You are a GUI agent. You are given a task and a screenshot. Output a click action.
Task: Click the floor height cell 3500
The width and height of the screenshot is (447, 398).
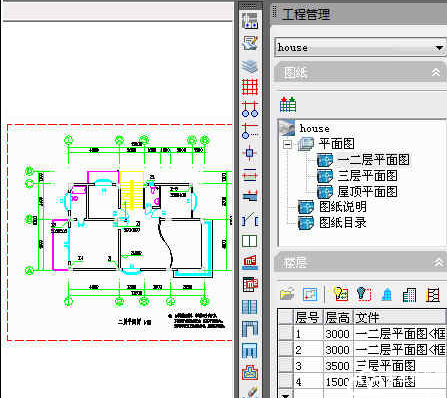click(338, 366)
